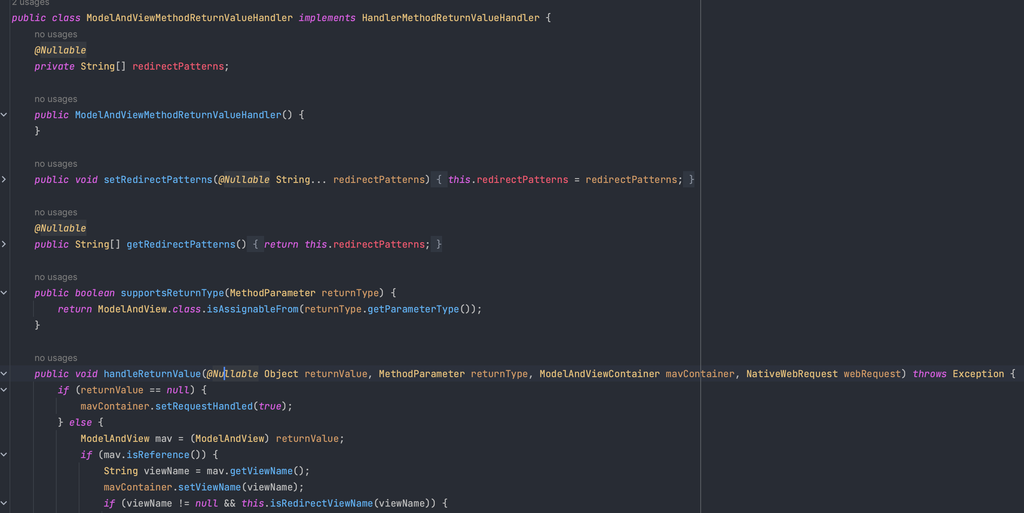
Task: Click the webRequest parameter name
Action: point(872,374)
